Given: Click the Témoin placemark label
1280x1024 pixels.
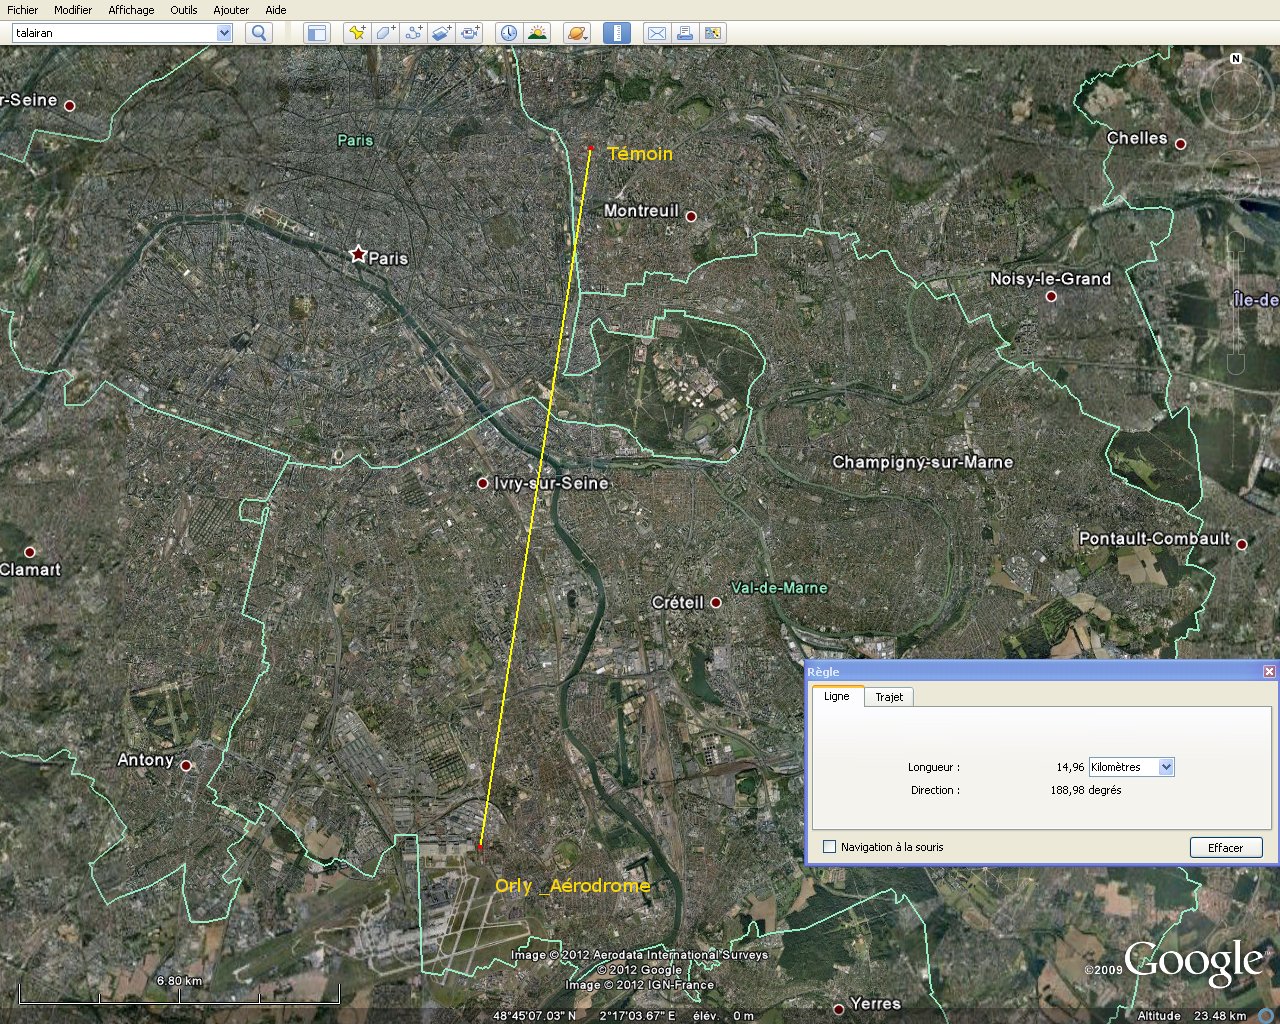Looking at the screenshot, I should (640, 154).
